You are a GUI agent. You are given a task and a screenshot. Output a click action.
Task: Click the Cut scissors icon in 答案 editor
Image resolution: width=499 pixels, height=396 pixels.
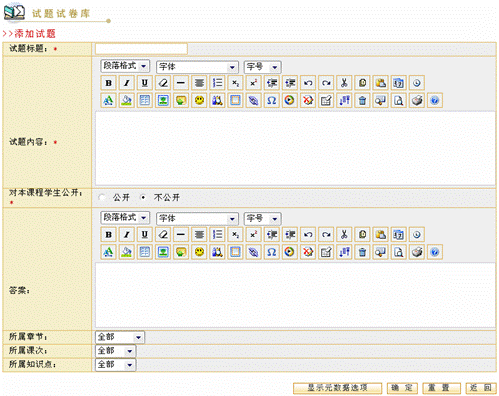[x=344, y=235]
